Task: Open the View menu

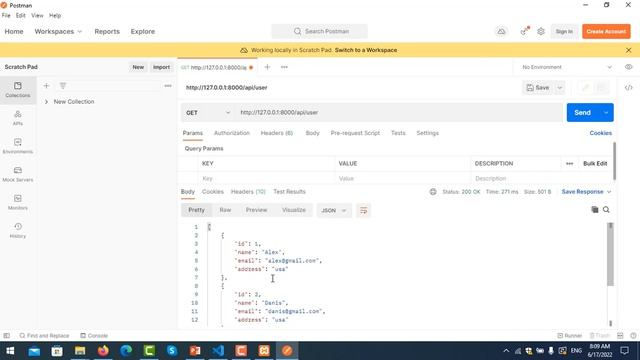Action: coord(37,16)
